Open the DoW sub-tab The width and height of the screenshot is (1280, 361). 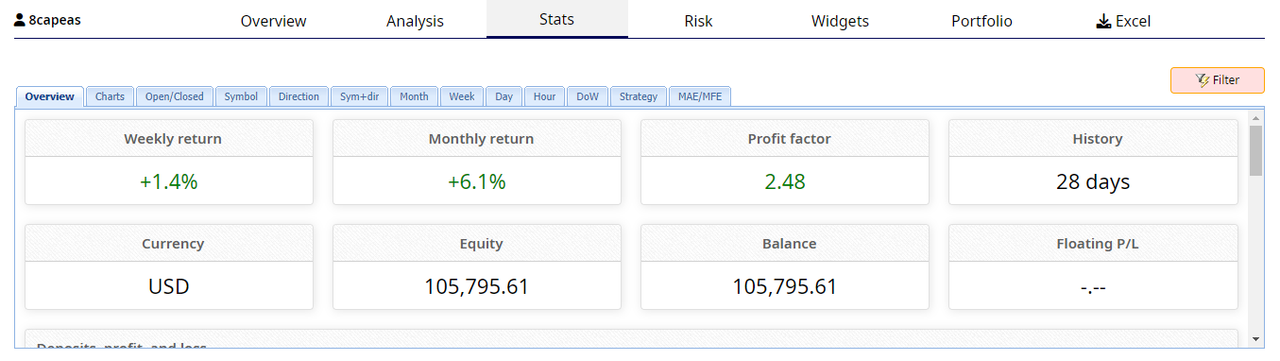coord(588,97)
